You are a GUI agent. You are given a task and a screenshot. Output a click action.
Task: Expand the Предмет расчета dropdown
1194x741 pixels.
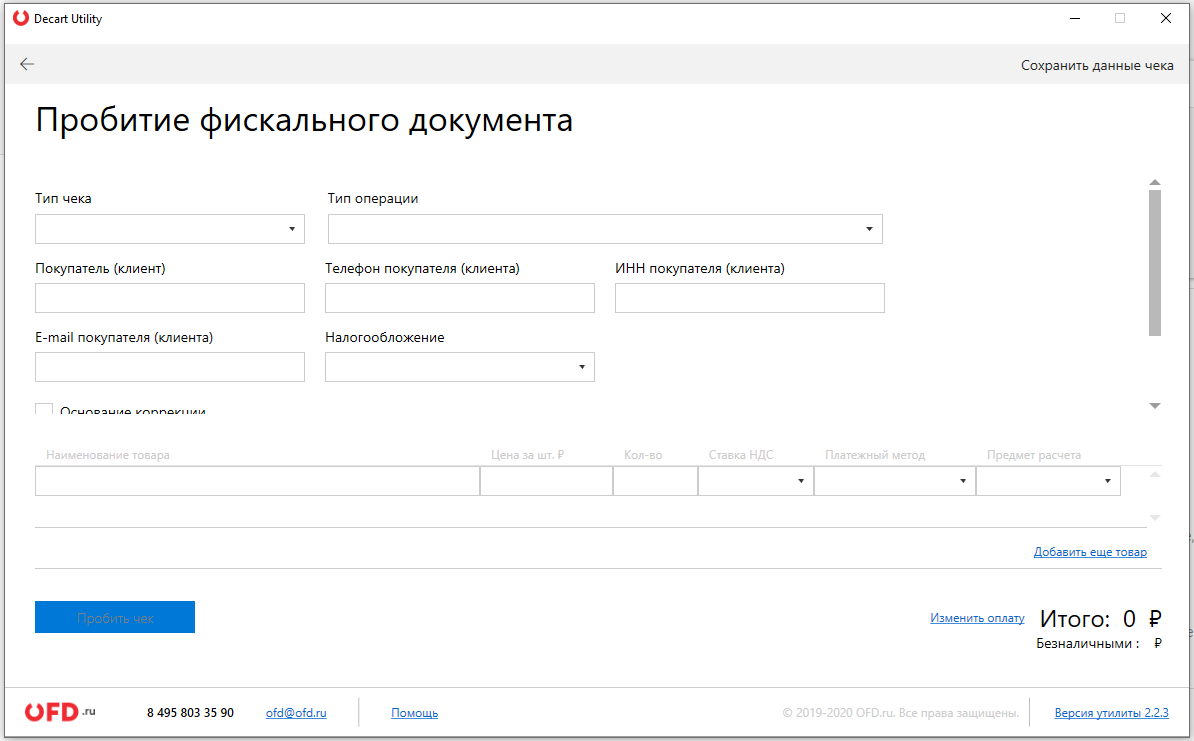click(x=1049, y=481)
